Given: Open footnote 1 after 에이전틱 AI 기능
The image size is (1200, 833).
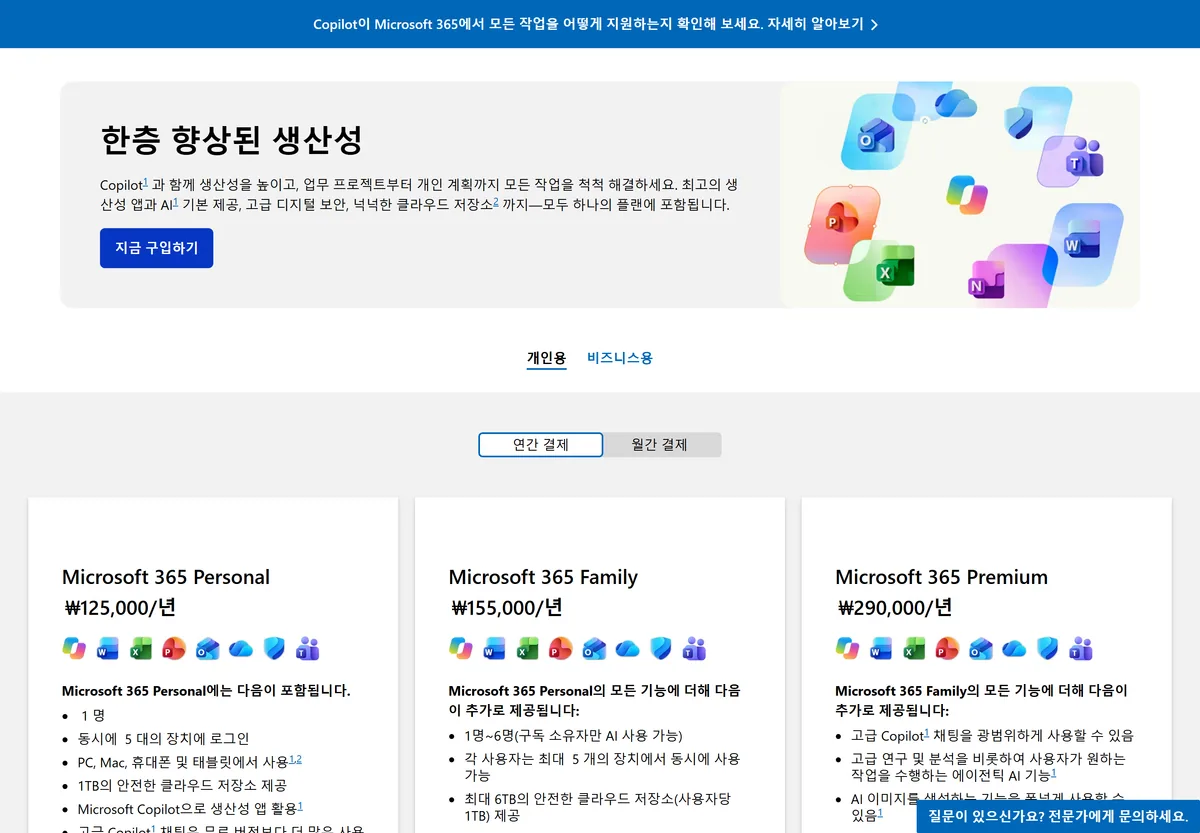Looking at the screenshot, I should tap(1054, 773).
